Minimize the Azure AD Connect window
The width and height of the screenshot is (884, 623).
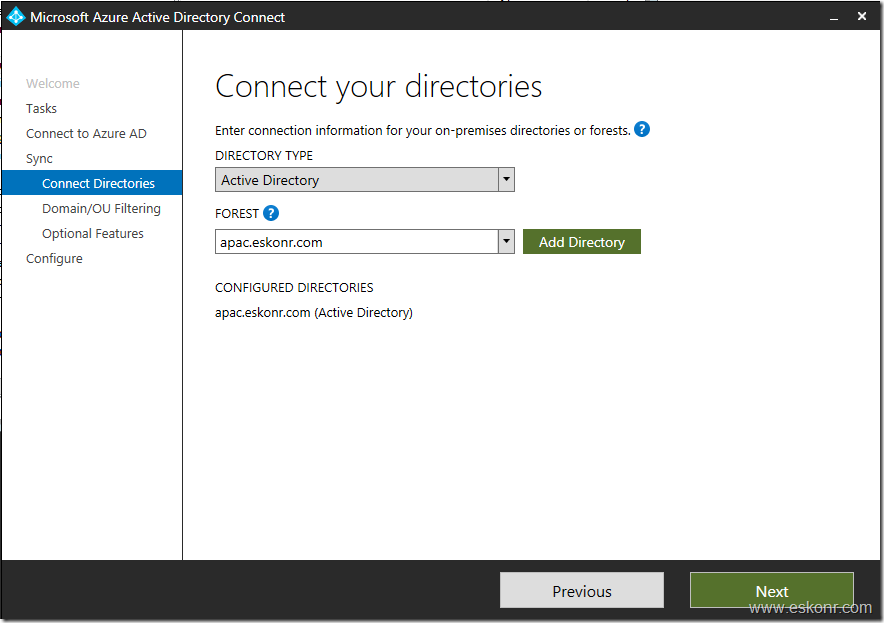click(x=835, y=16)
